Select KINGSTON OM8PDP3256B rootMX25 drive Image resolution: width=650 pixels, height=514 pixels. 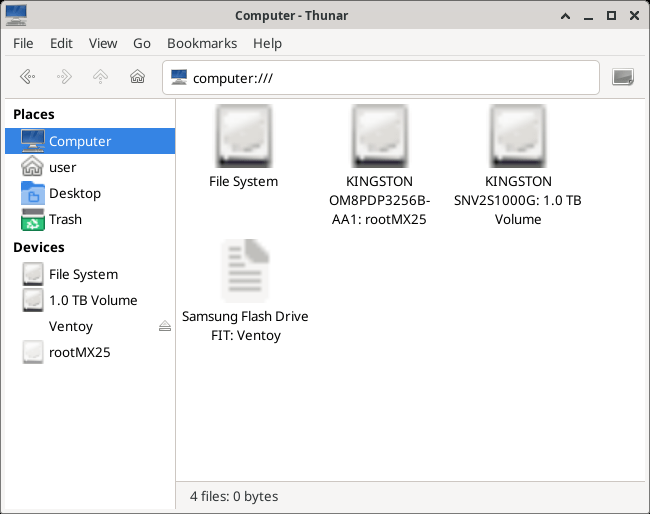click(x=380, y=136)
